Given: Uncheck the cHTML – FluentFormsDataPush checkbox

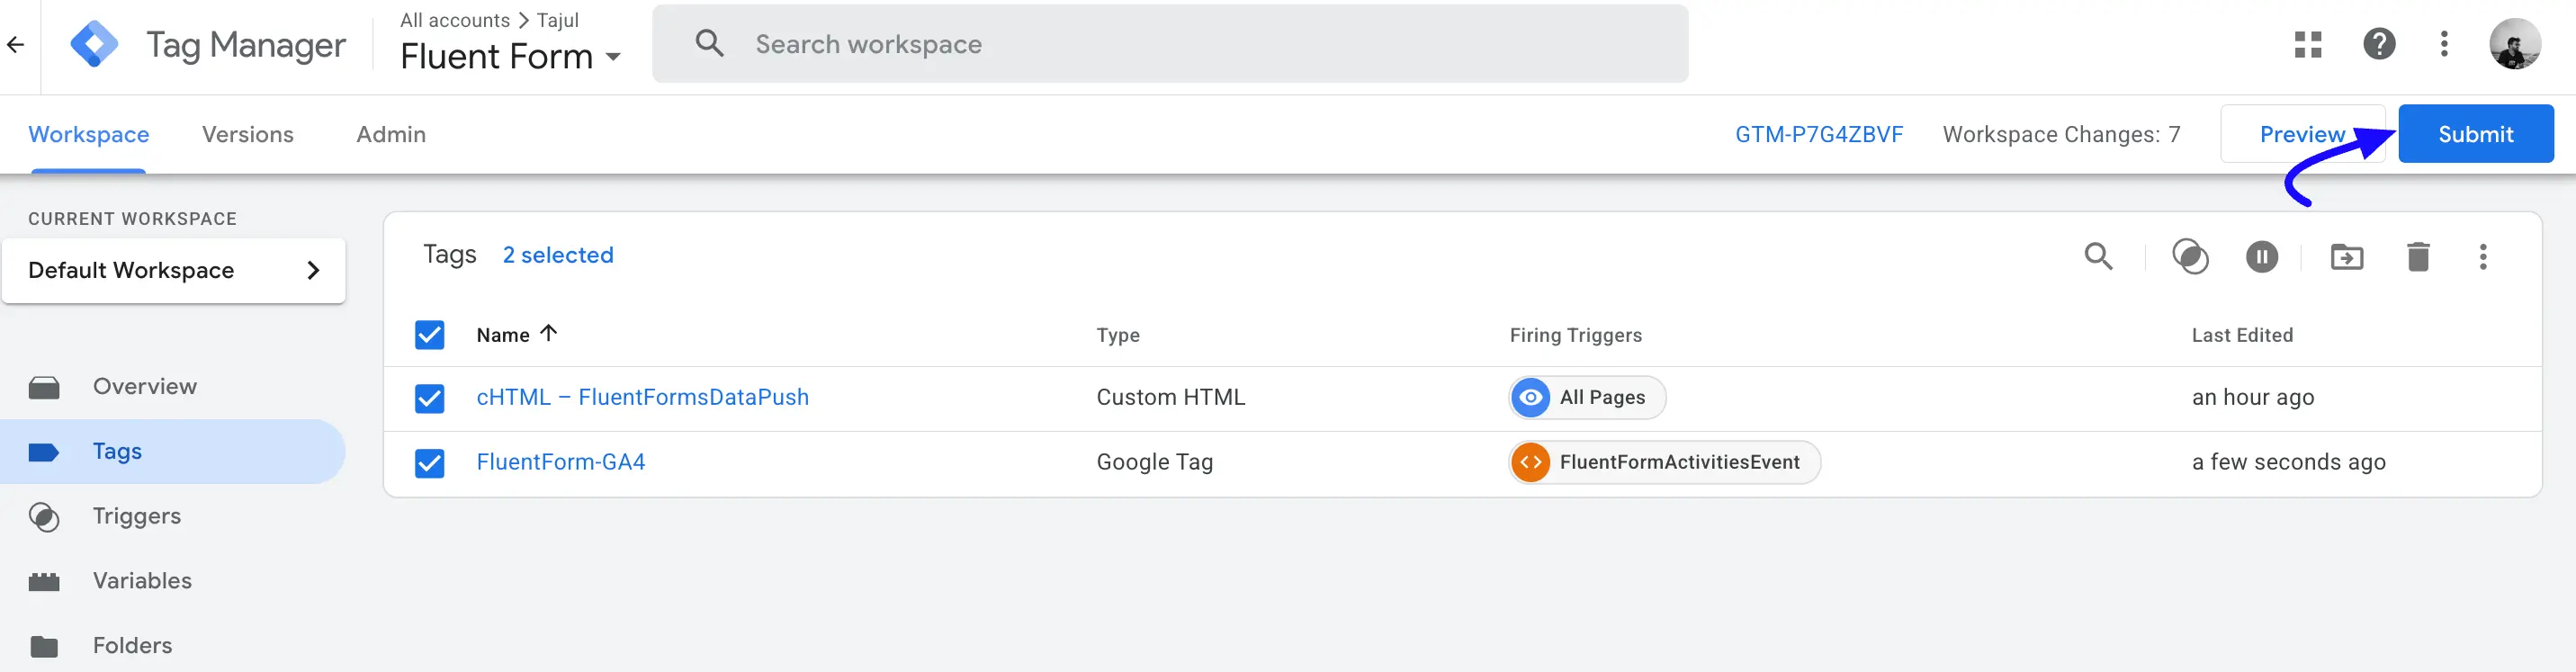Looking at the screenshot, I should tap(430, 398).
